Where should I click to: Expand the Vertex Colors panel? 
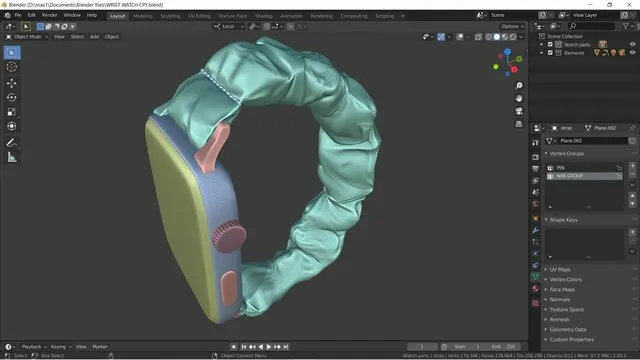[565, 280]
